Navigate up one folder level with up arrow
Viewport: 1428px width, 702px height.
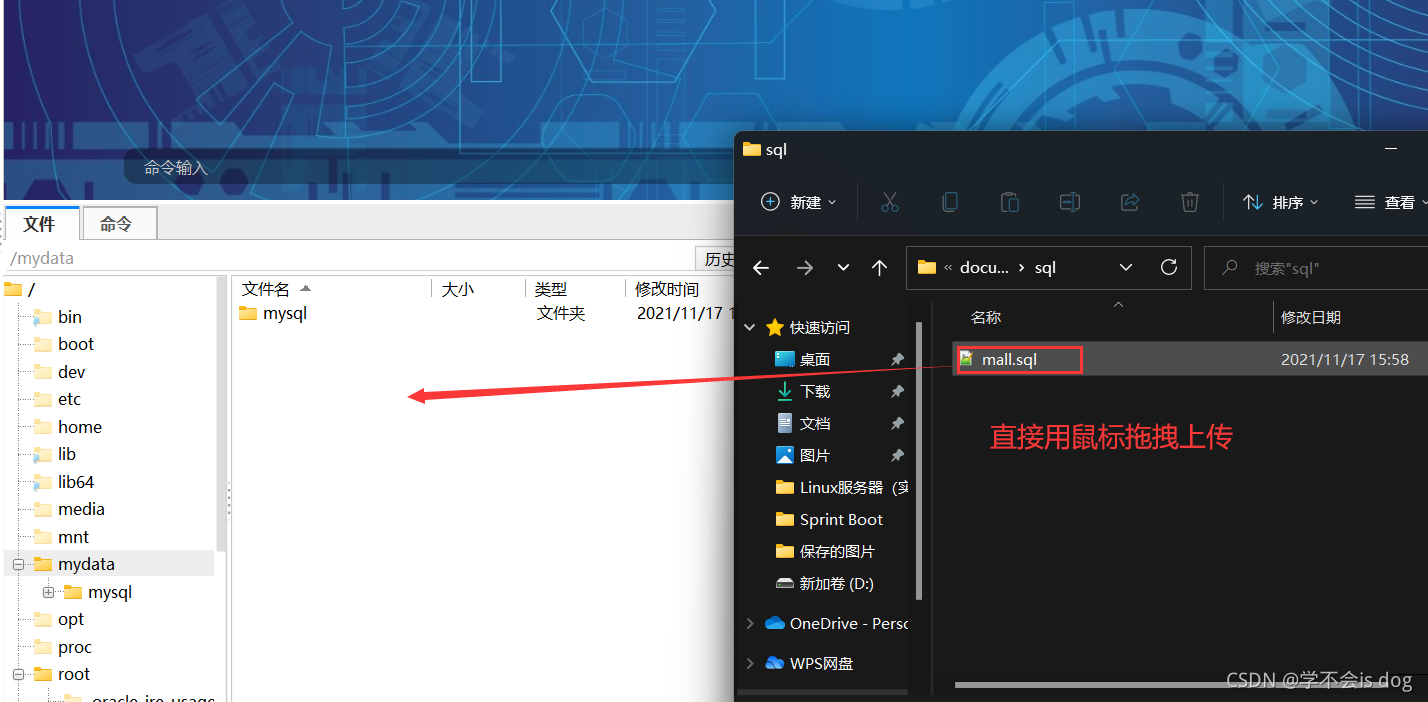click(877, 267)
